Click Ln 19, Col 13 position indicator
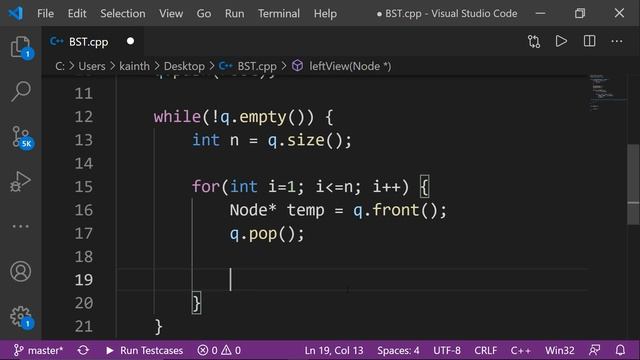This screenshot has height=360, width=640. click(x=333, y=350)
